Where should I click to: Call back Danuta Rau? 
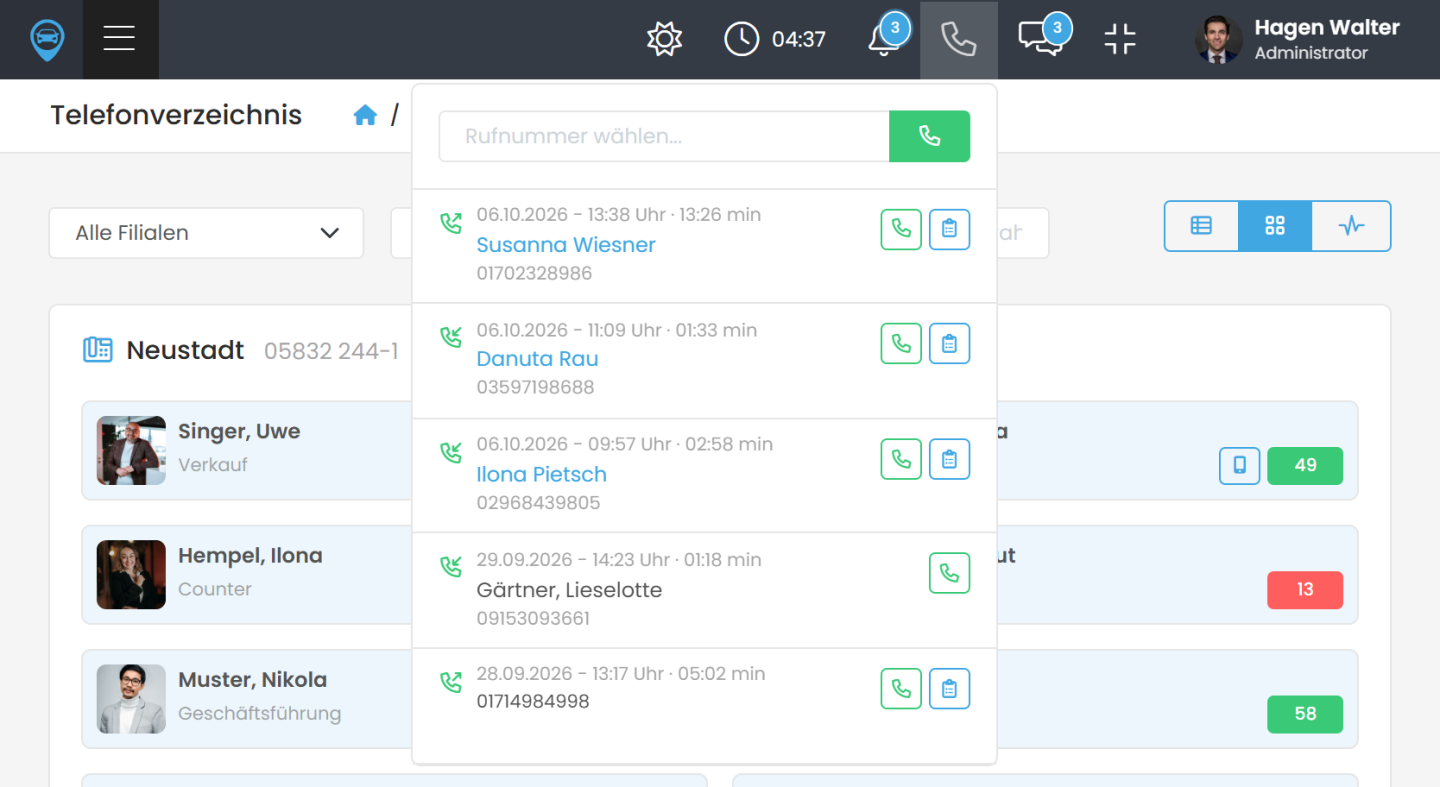(x=901, y=343)
